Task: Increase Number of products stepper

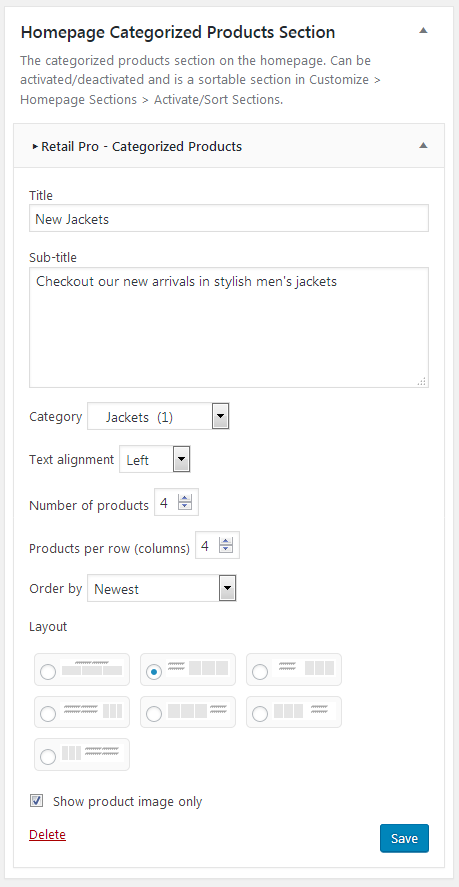Action: pyautogui.click(x=185, y=498)
